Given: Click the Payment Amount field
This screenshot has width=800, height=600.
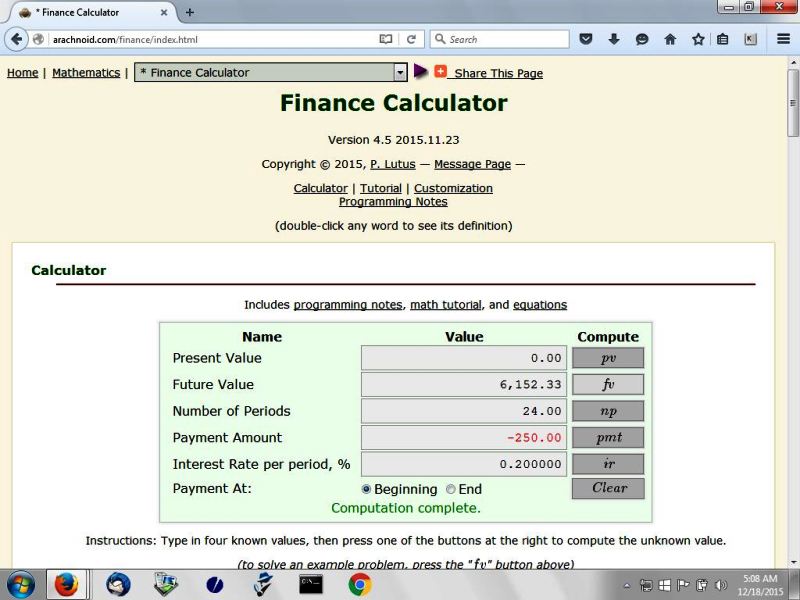Looking at the screenshot, I should (x=464, y=437).
